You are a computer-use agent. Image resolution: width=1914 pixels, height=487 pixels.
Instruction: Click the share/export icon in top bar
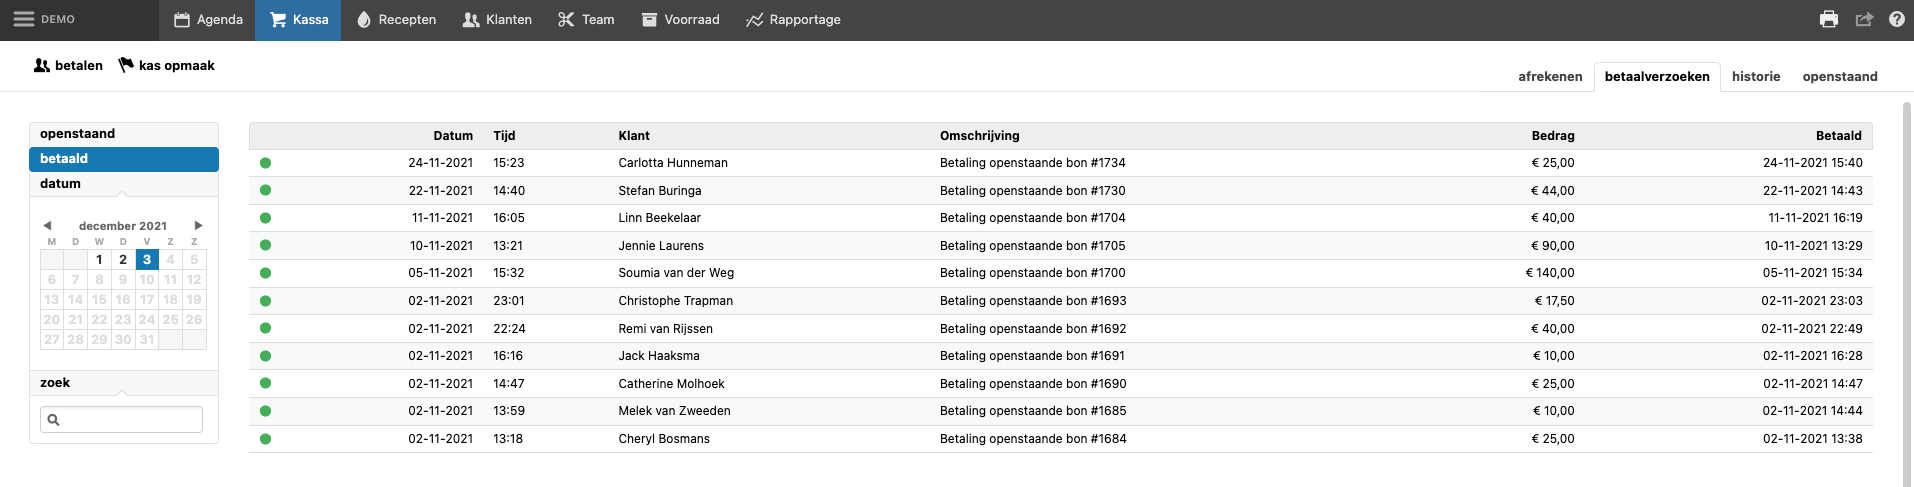pos(1864,19)
